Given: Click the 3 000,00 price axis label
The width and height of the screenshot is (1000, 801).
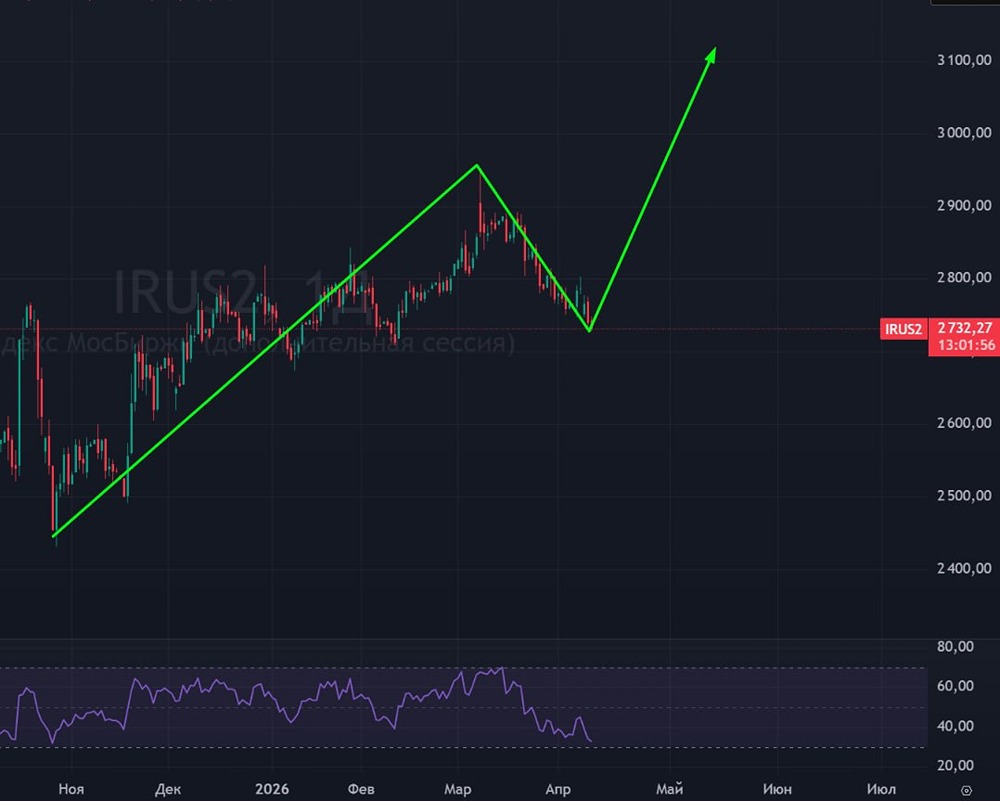Looking at the screenshot, I should [964, 133].
